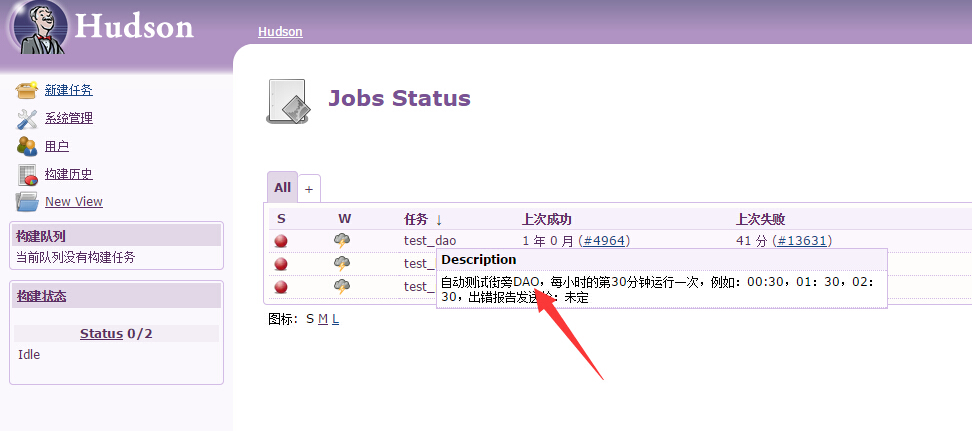This screenshot has width=972, height=431.
Task: Click the + tab to add a view
Action: 309,189
